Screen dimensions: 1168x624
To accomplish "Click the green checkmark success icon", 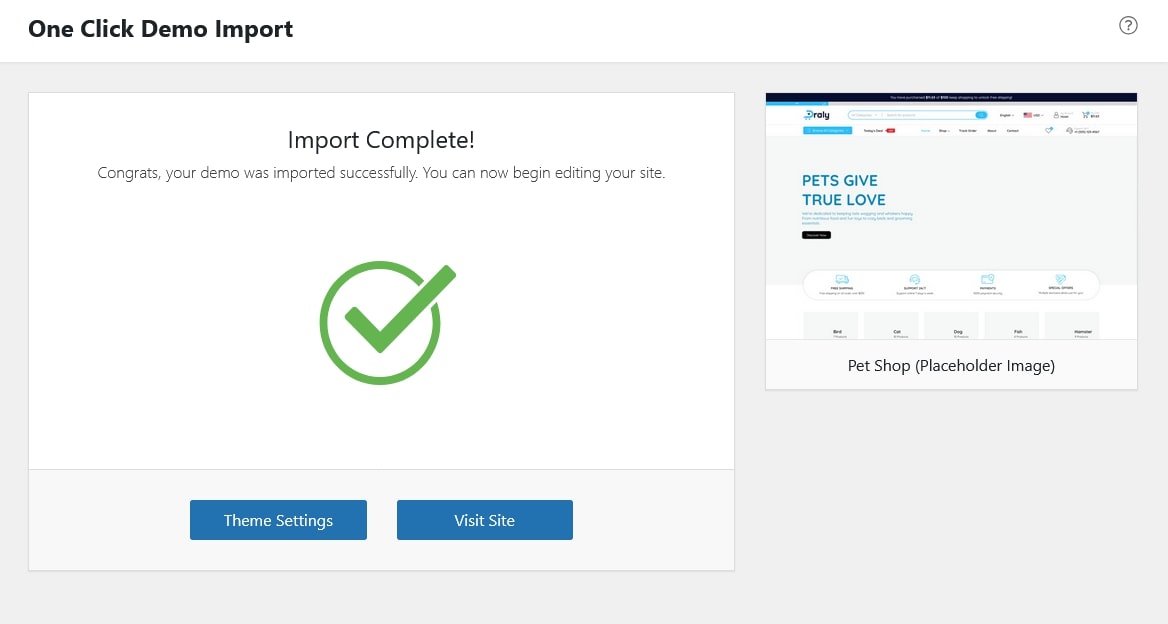I will [385, 322].
